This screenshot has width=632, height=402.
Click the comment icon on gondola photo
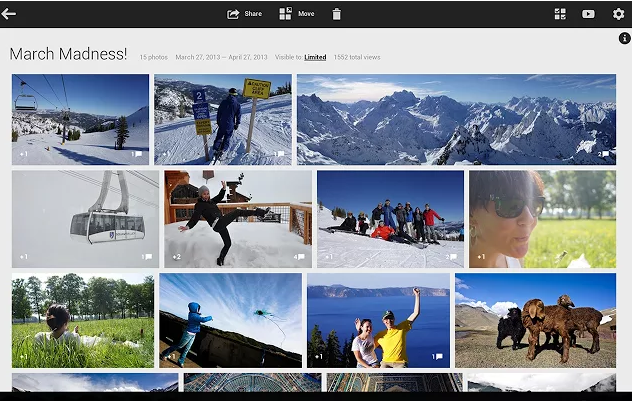[148, 257]
